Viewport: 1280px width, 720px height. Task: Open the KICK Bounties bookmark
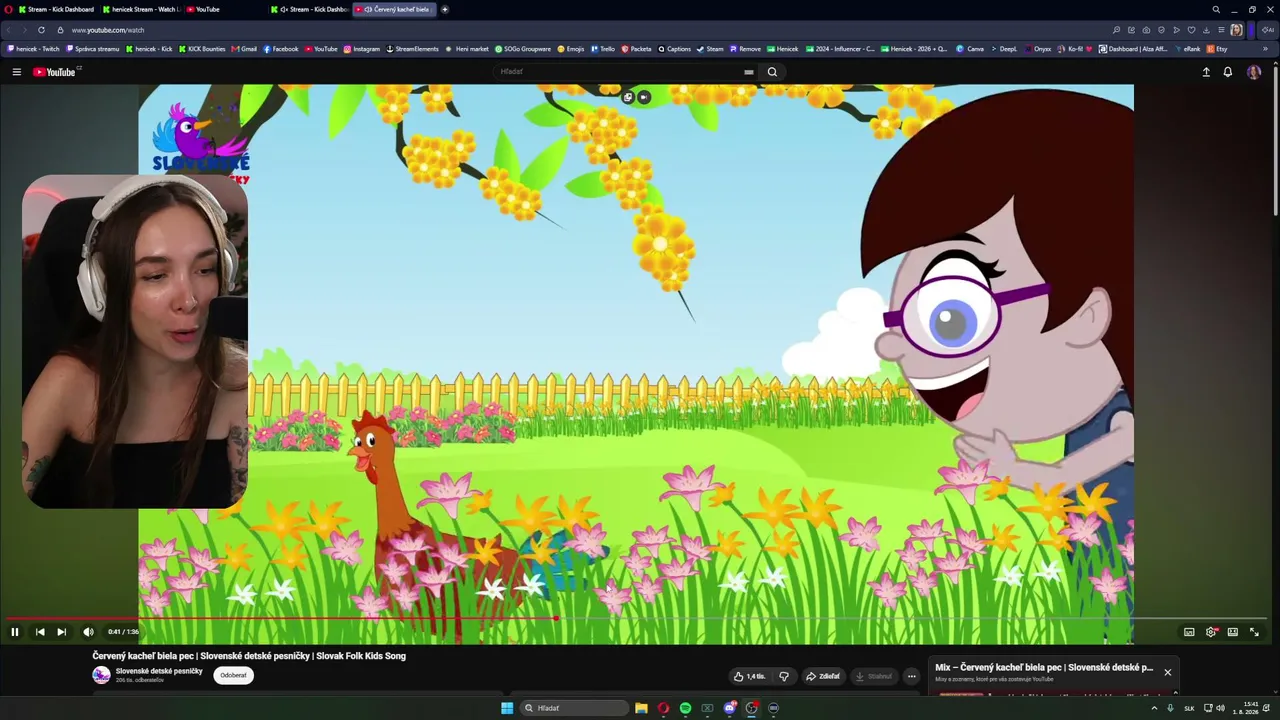pos(202,48)
